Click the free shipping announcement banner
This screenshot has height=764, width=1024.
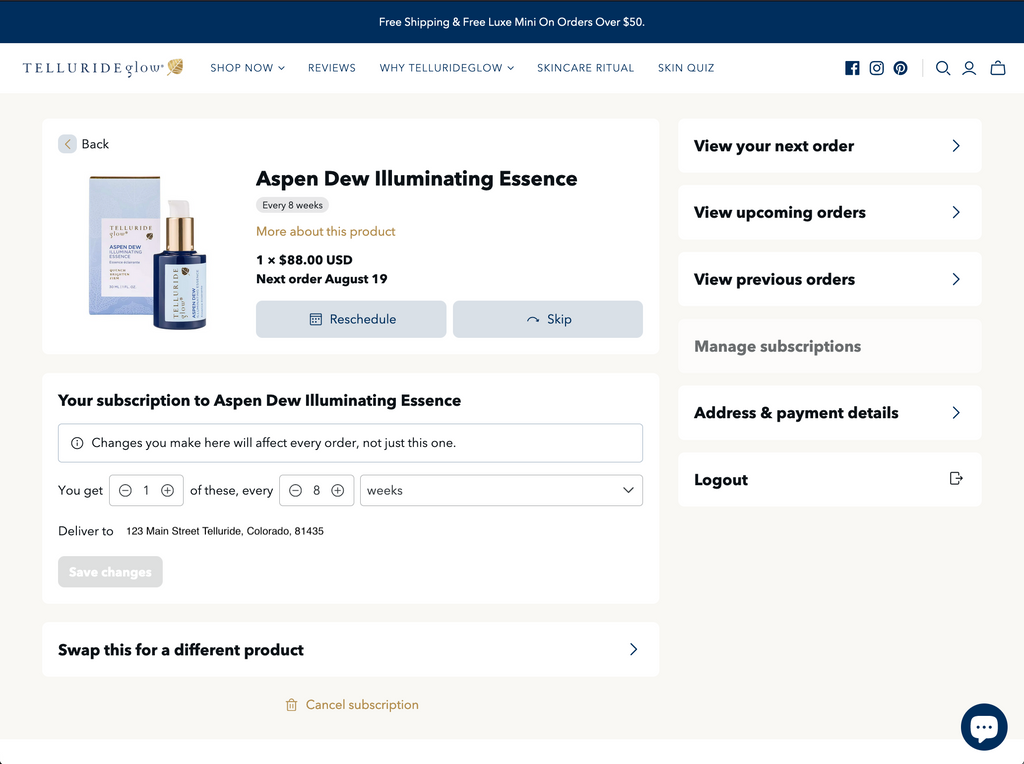512,22
